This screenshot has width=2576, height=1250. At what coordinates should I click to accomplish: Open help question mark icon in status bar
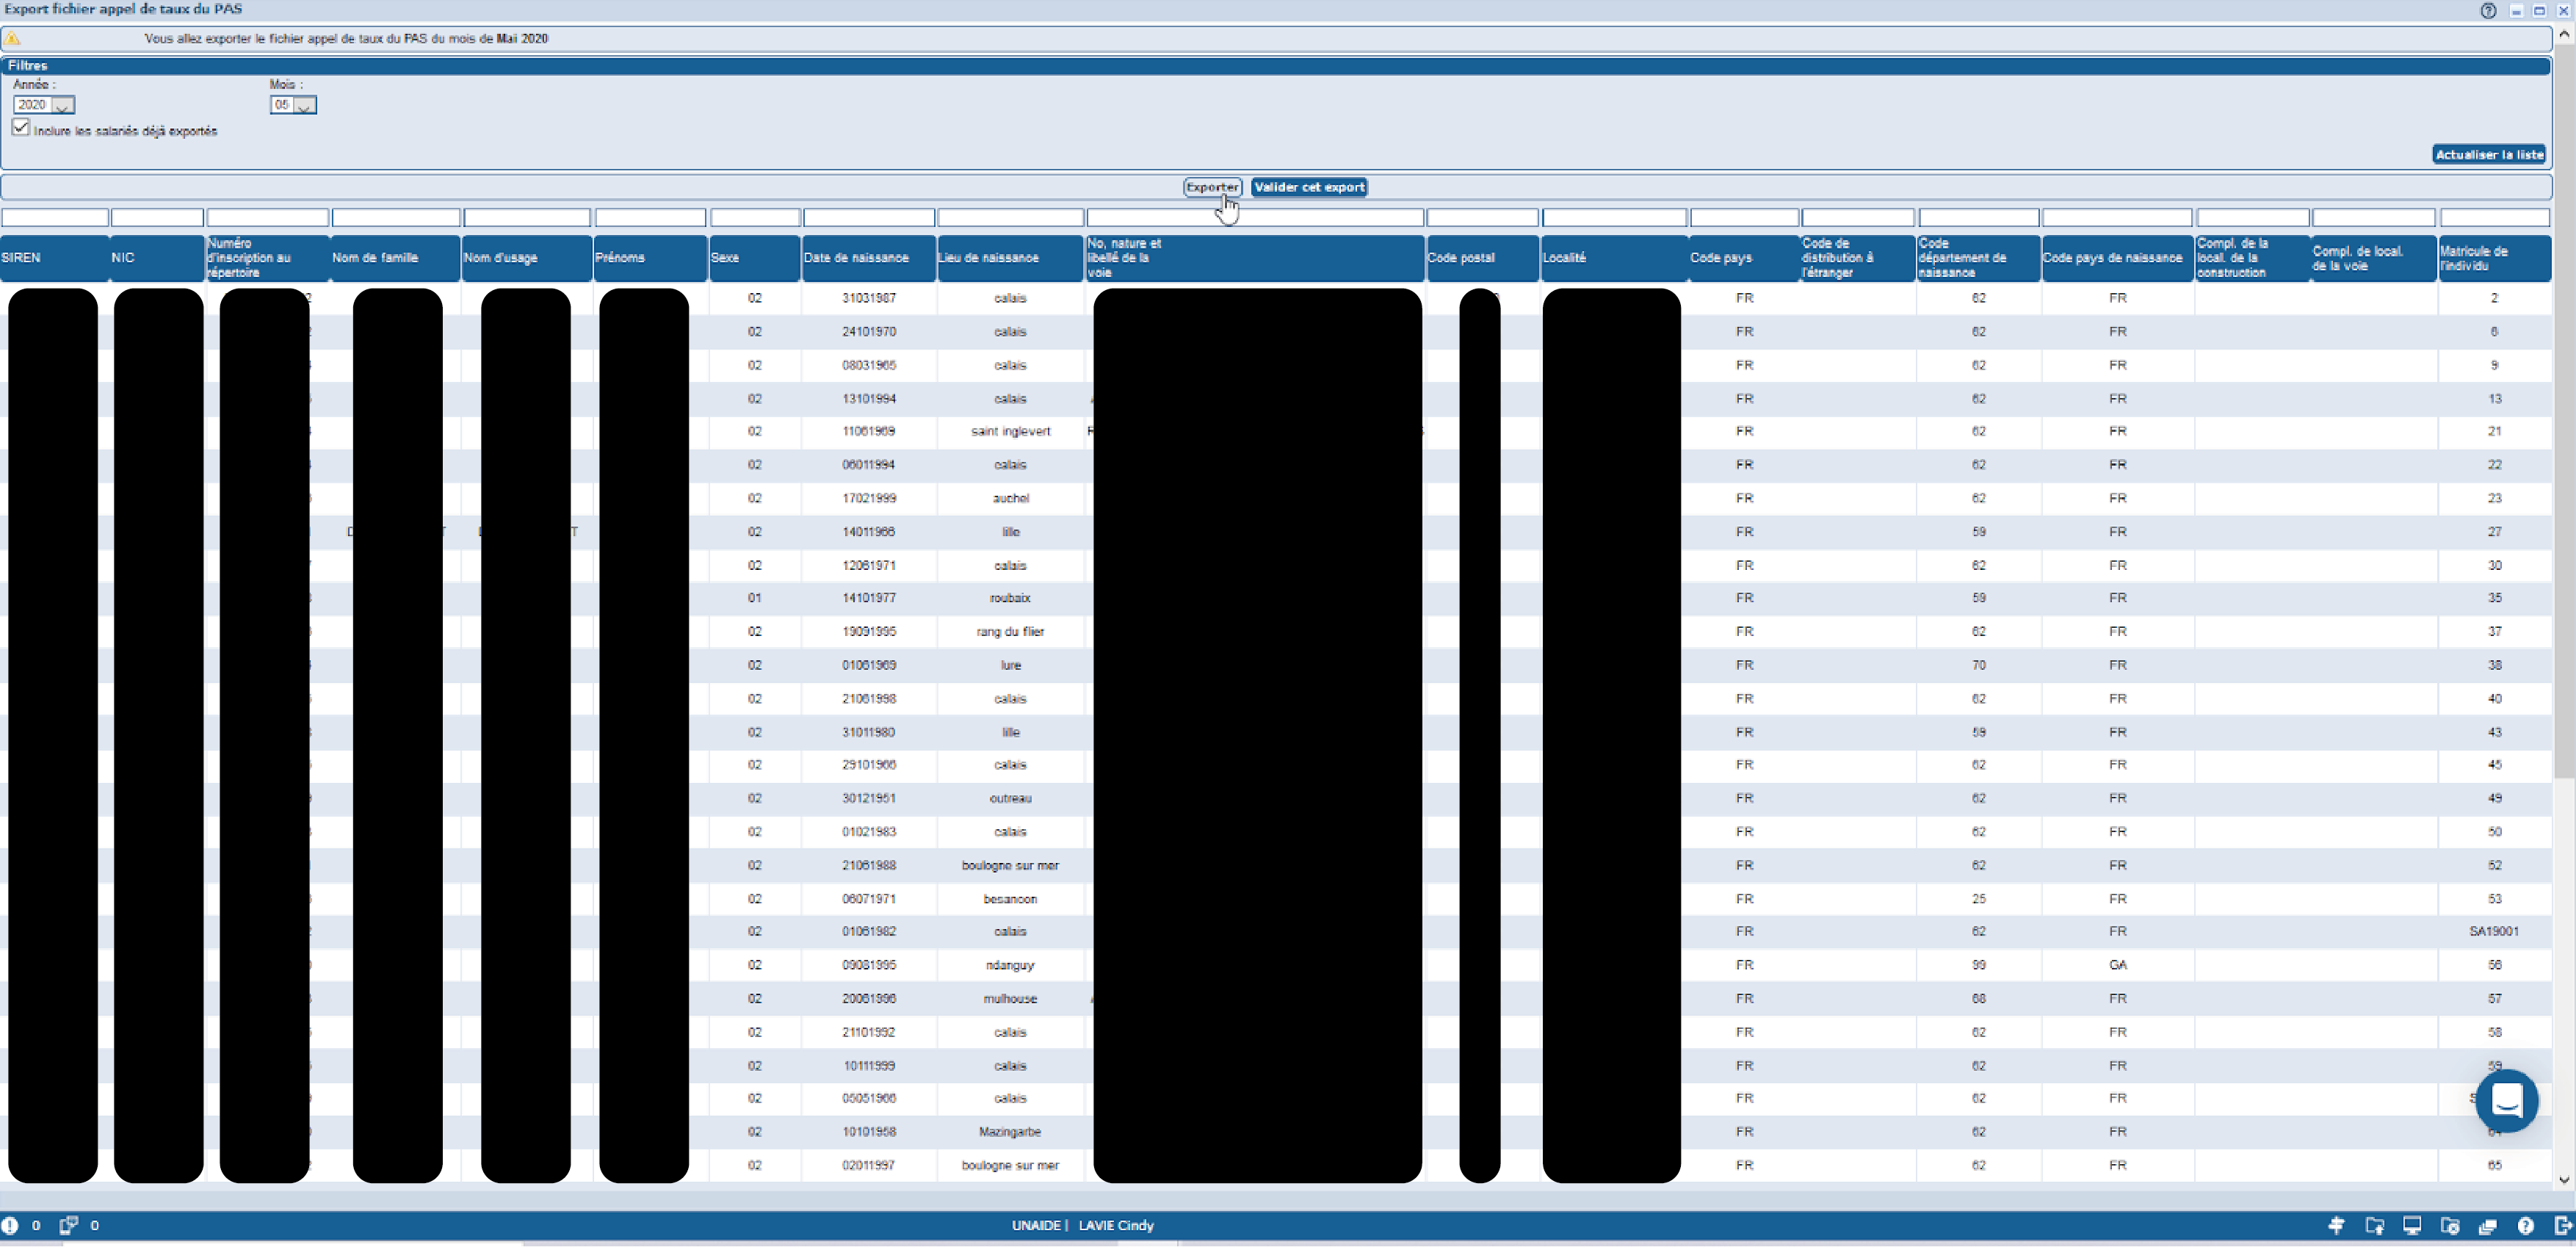2526,1225
